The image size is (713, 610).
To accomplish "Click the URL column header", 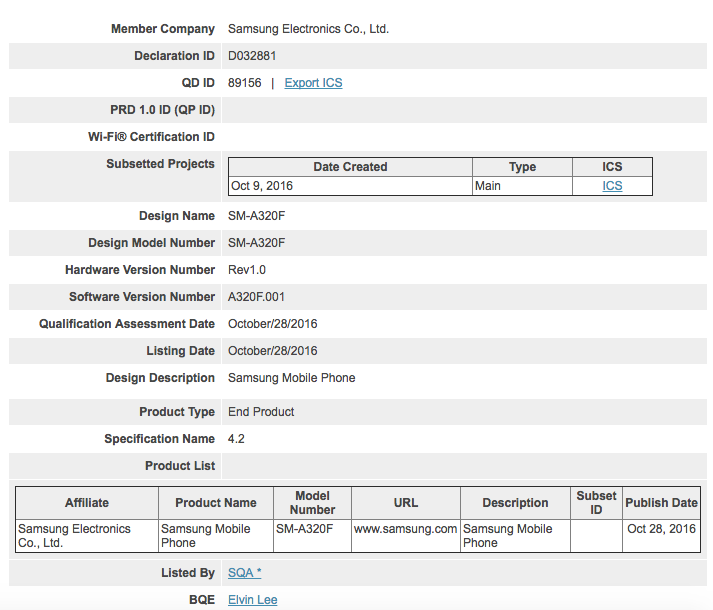I will tap(406, 503).
